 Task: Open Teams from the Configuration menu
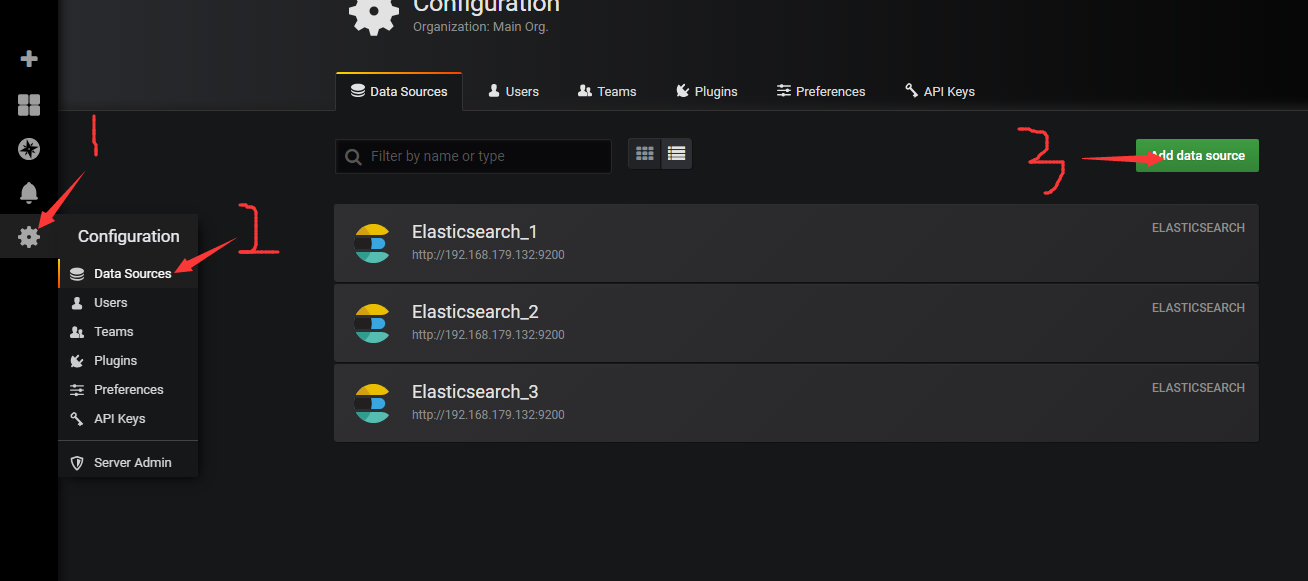pyautogui.click(x=112, y=331)
